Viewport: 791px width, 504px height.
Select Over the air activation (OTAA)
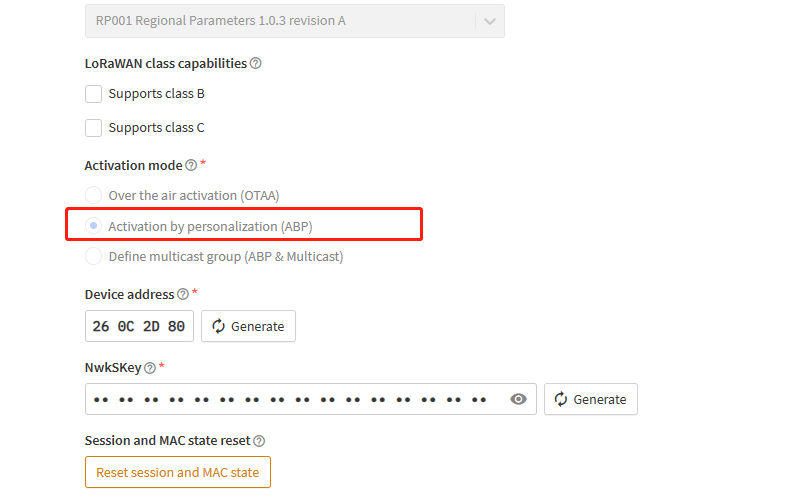pos(94,195)
